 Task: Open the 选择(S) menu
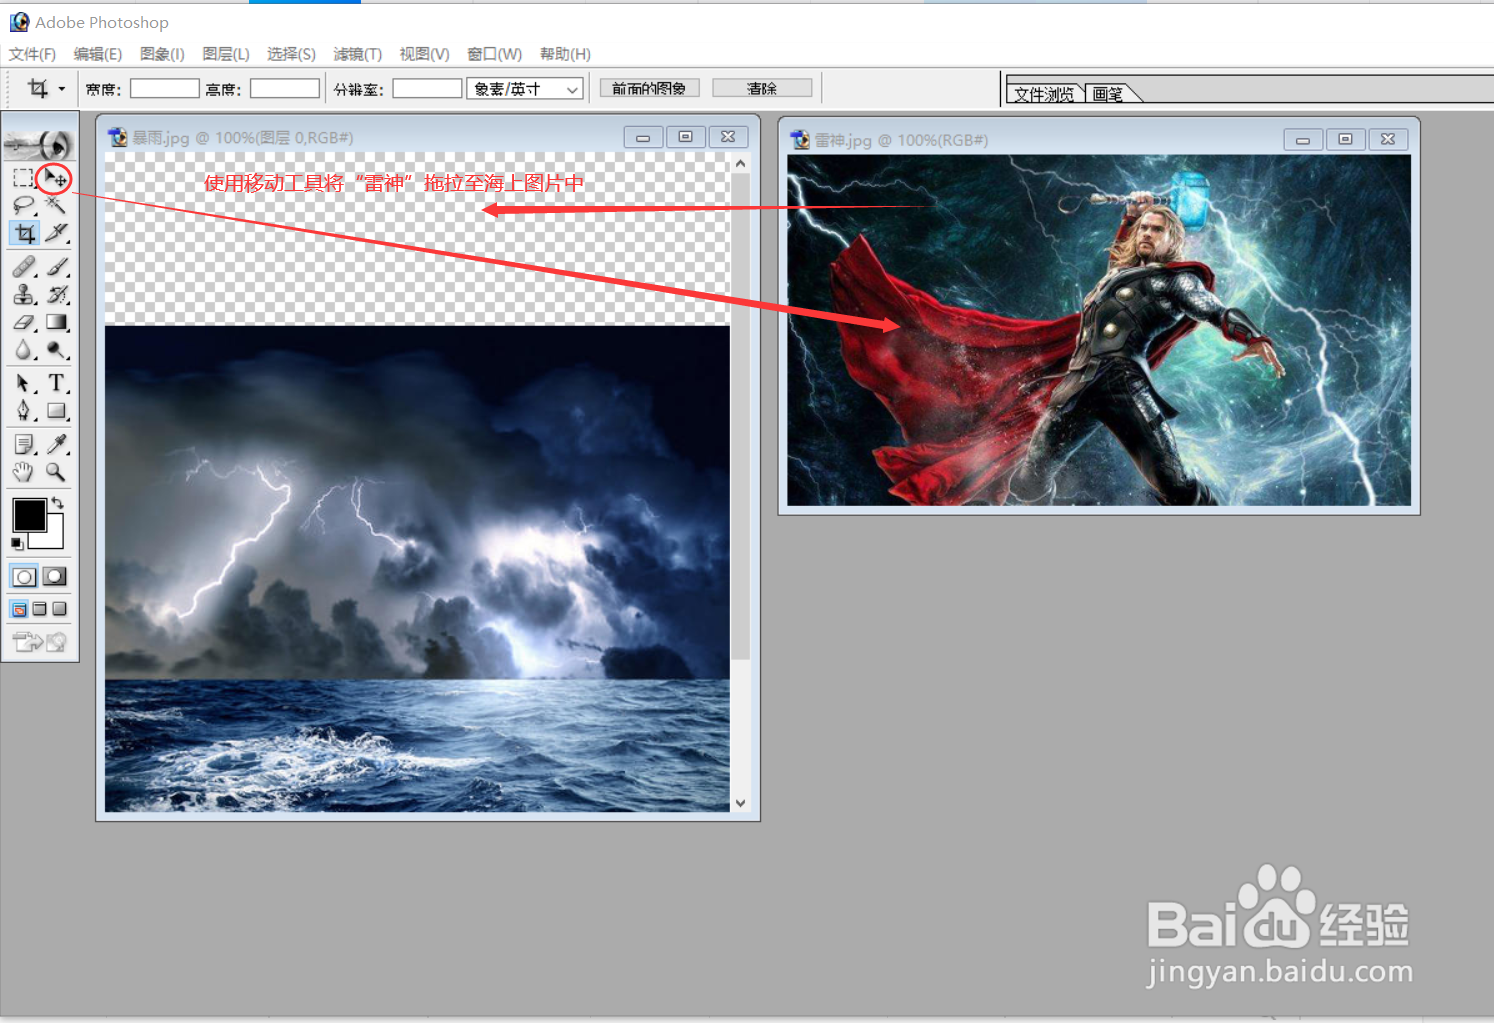coord(291,54)
